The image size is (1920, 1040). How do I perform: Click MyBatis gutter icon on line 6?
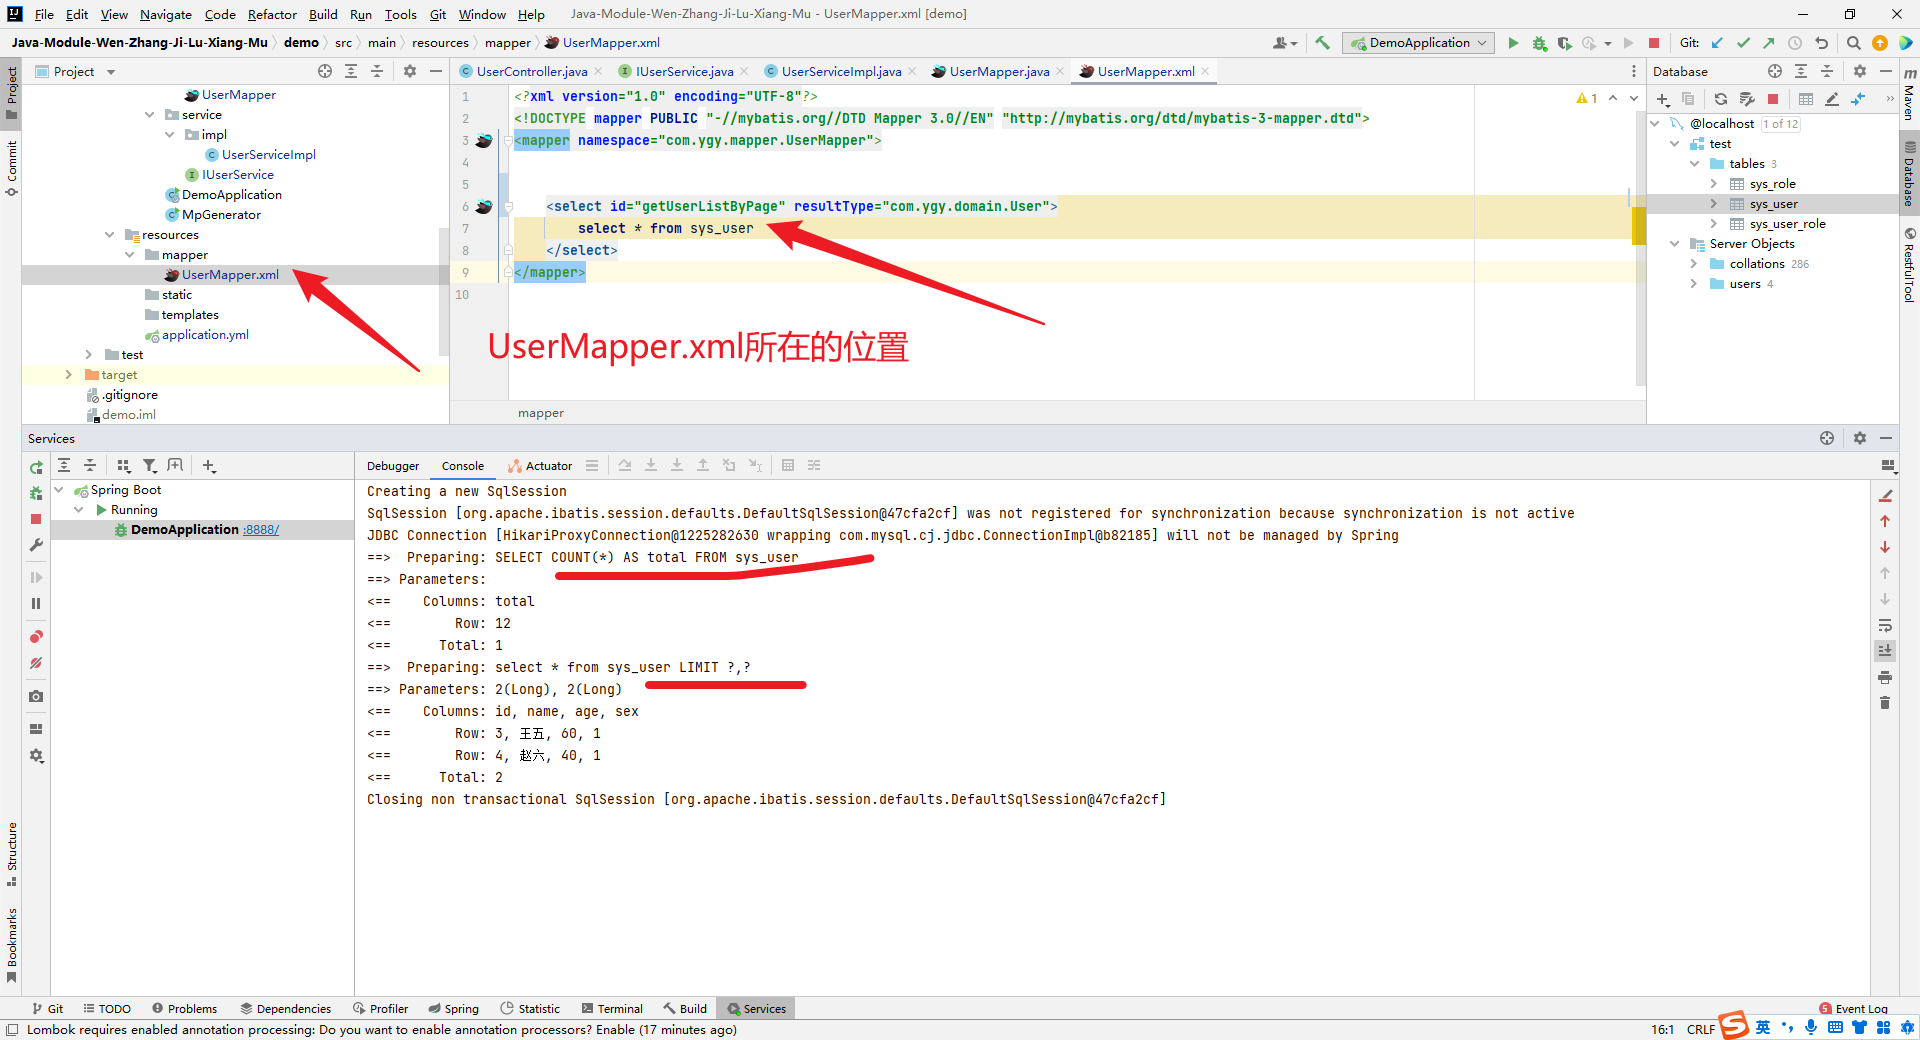484,207
